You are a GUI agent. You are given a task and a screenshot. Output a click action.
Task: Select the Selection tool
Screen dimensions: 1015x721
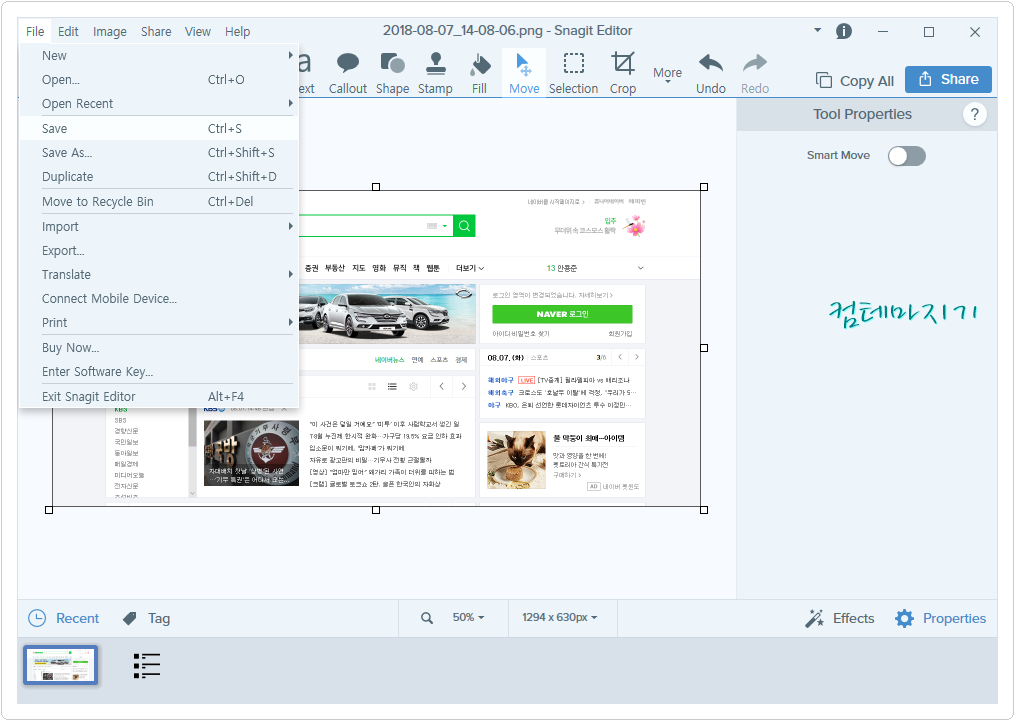574,73
